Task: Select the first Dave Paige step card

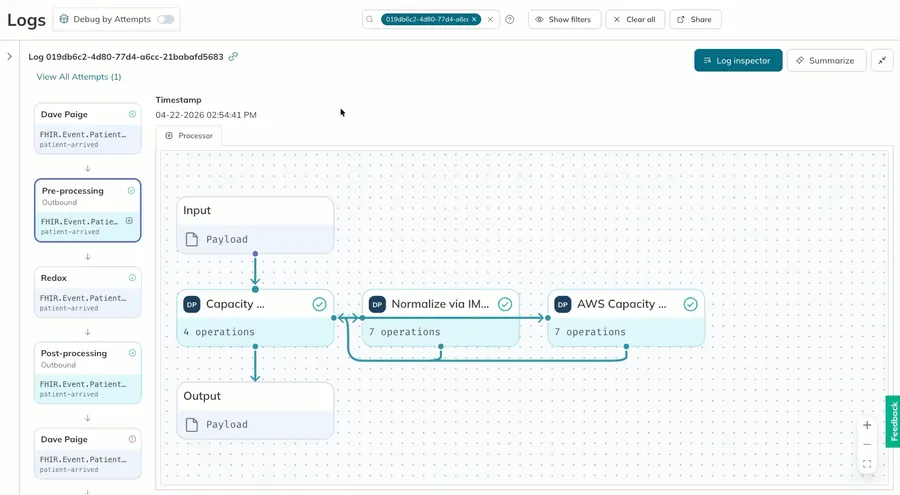Action: [x=88, y=128]
